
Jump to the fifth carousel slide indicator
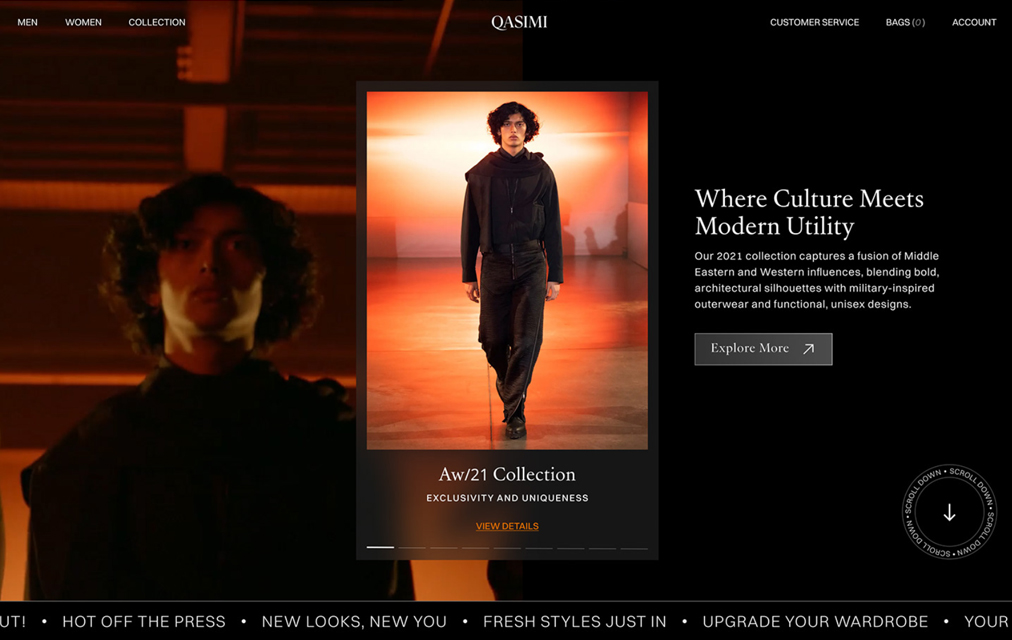click(x=507, y=547)
